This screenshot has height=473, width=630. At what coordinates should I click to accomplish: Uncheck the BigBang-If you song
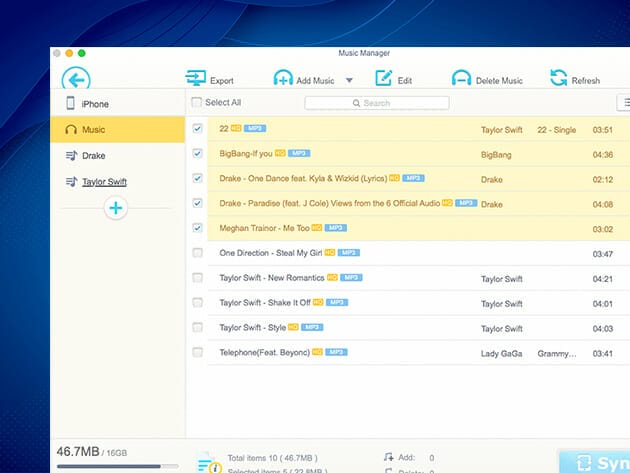197,154
